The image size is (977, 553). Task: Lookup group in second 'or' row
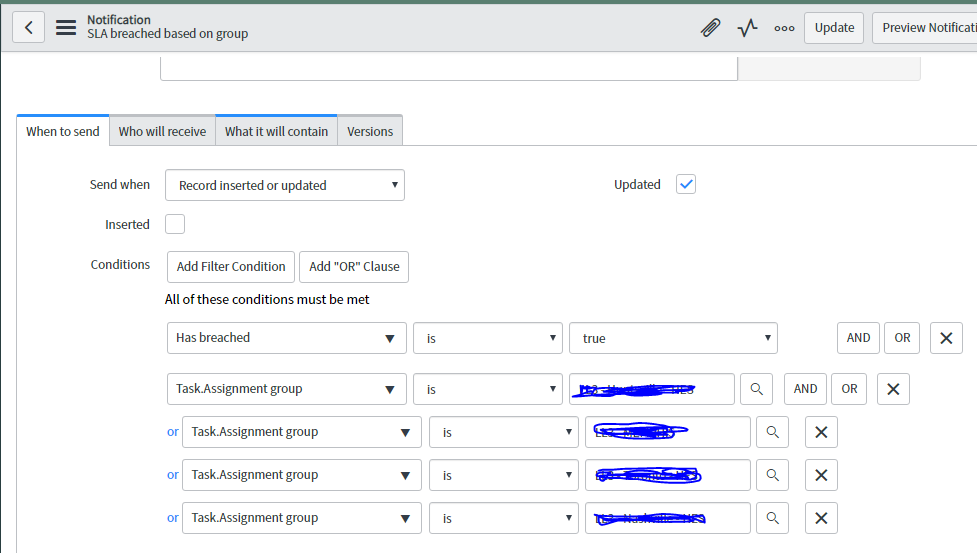click(x=773, y=475)
